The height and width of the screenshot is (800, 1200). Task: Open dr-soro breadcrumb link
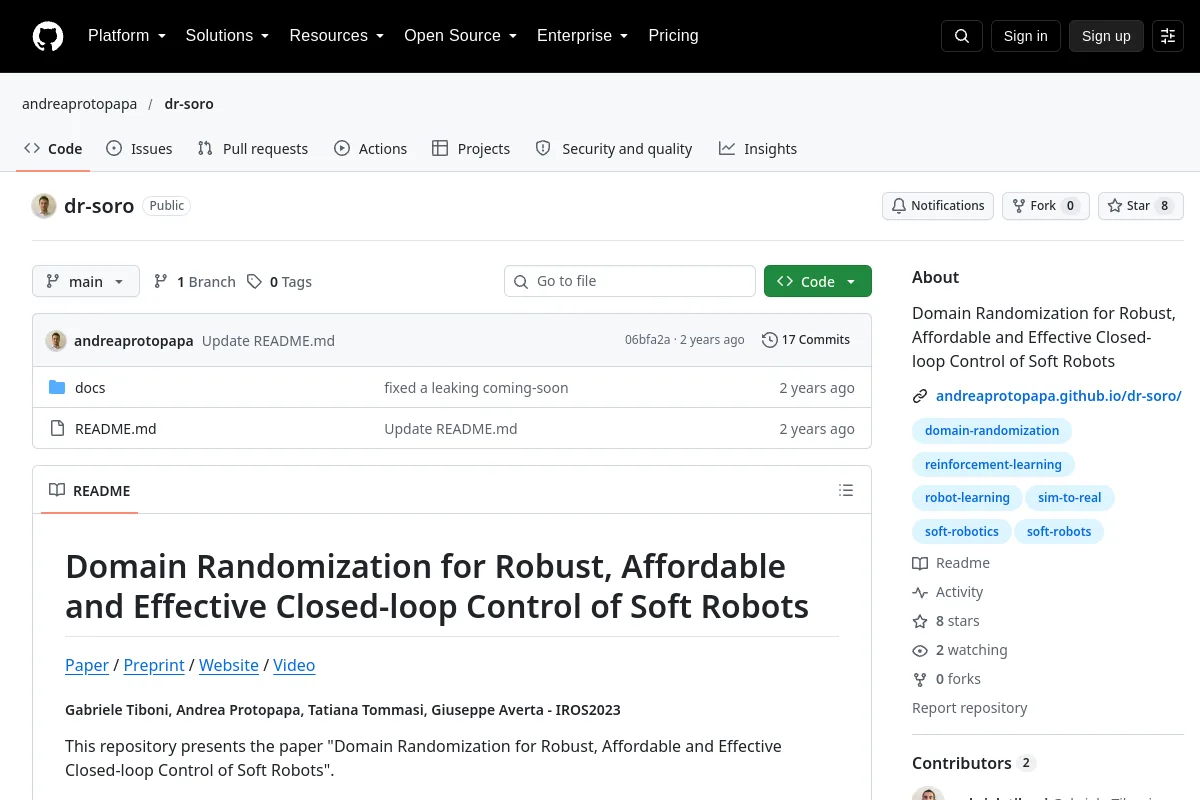pyautogui.click(x=189, y=104)
